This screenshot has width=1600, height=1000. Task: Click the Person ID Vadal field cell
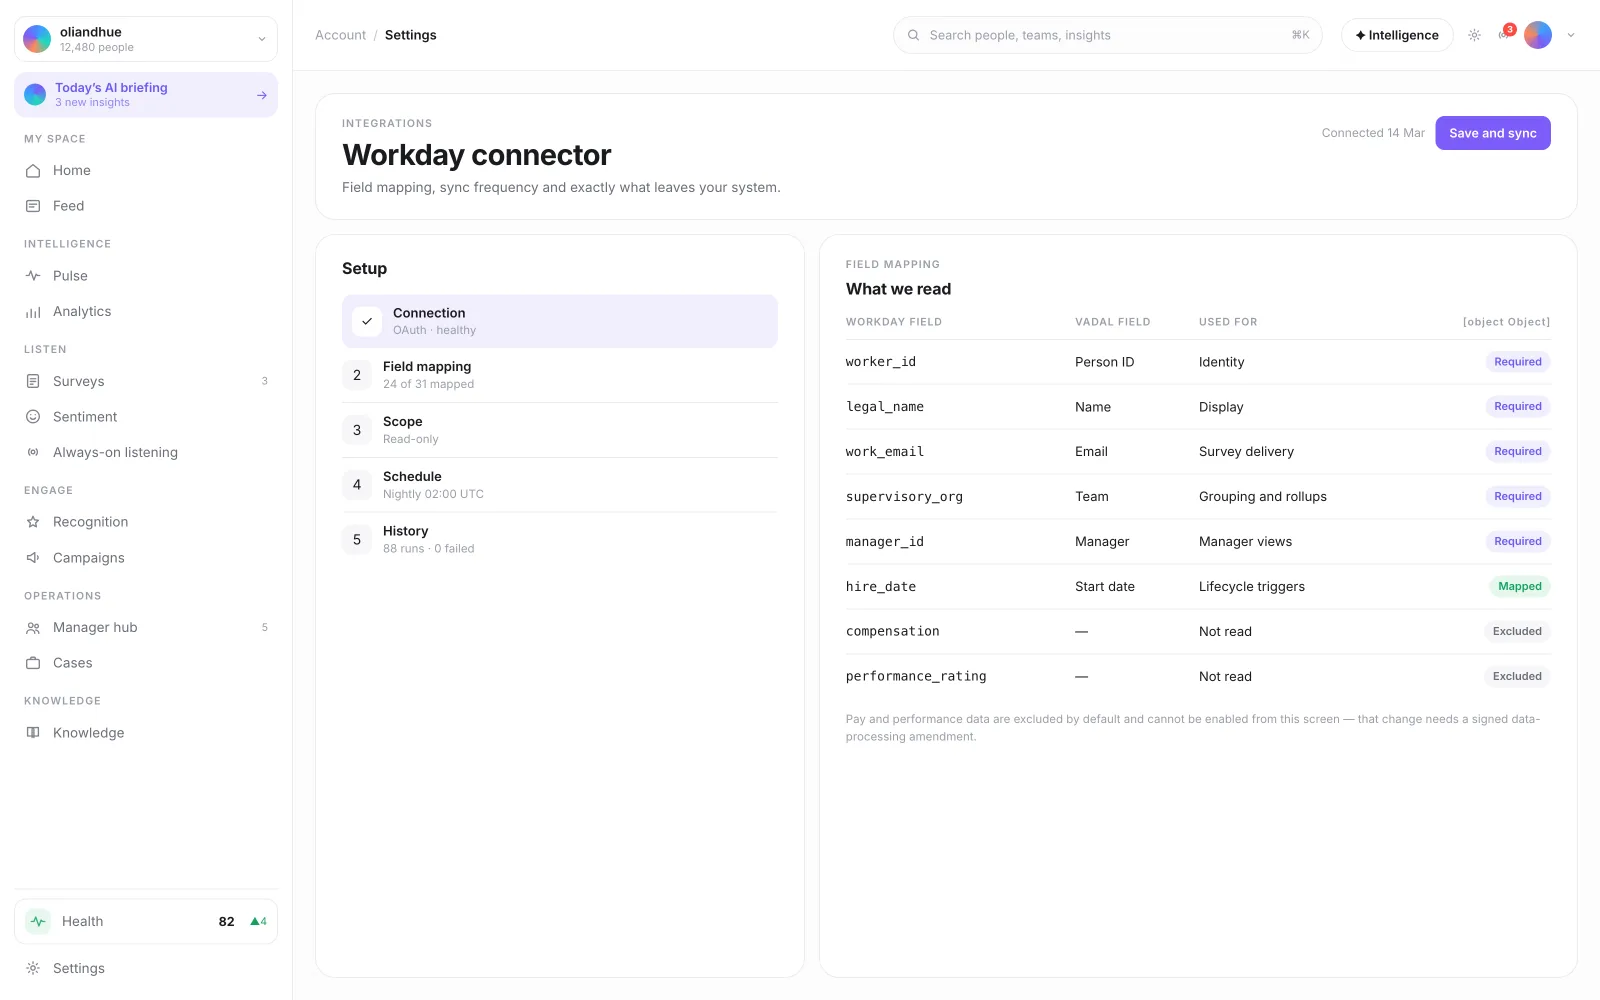pyautogui.click(x=1104, y=362)
